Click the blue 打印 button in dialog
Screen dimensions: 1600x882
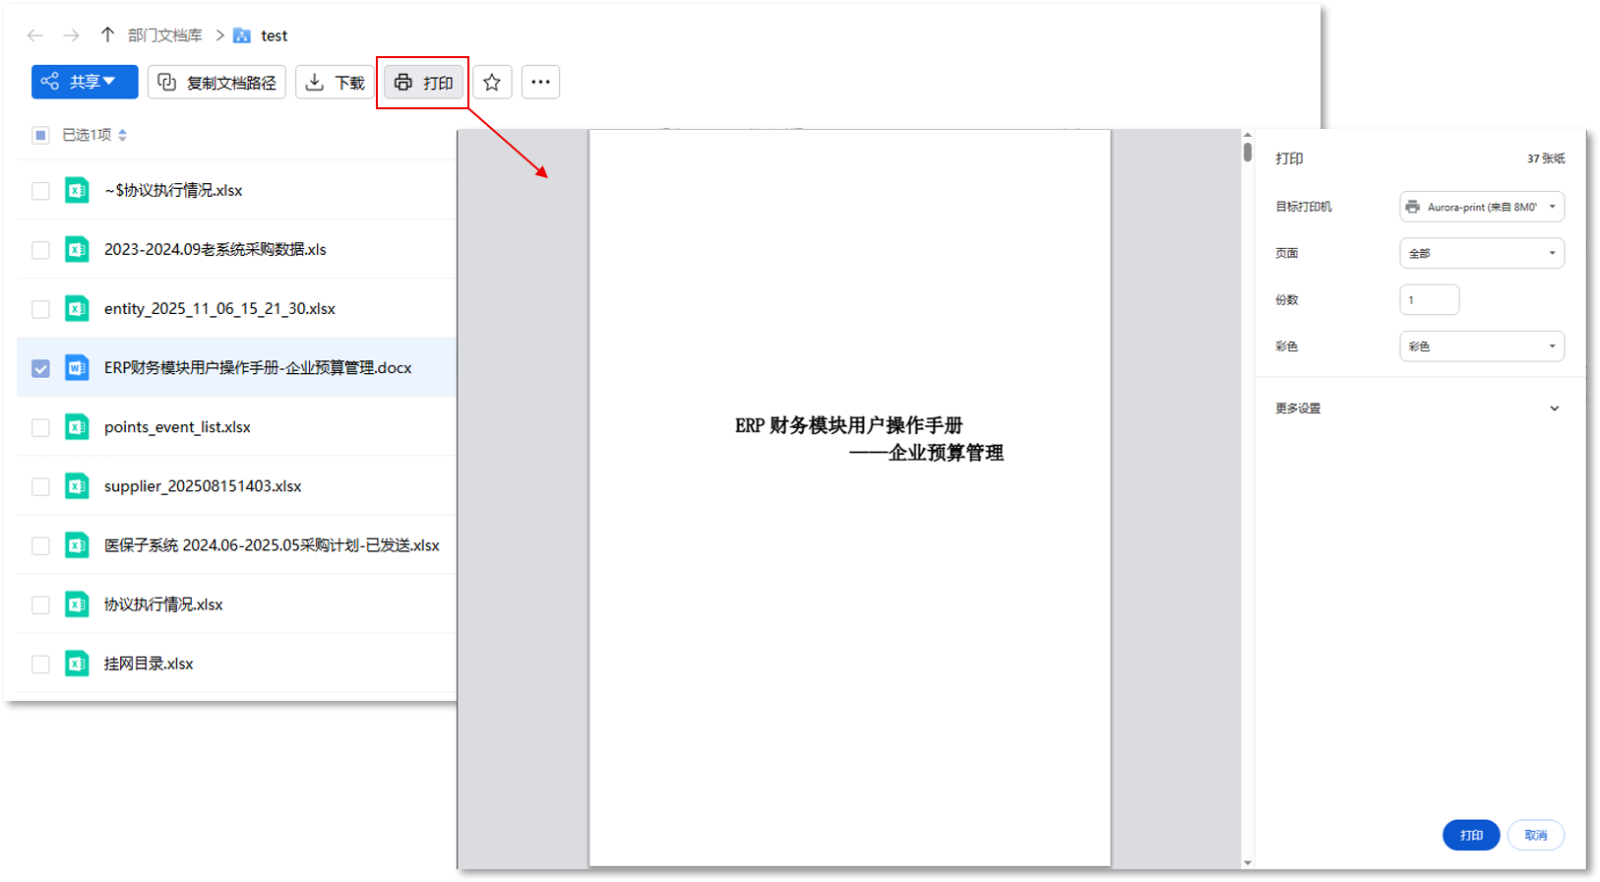click(1470, 835)
